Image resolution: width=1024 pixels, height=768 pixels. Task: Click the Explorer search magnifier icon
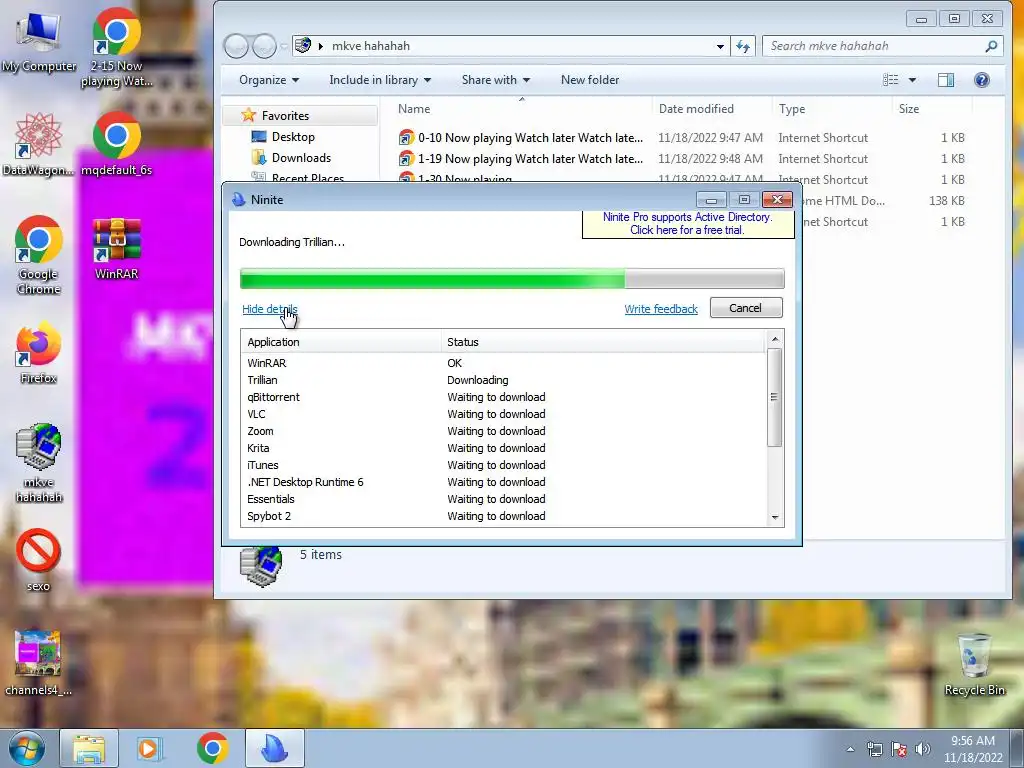(x=991, y=46)
